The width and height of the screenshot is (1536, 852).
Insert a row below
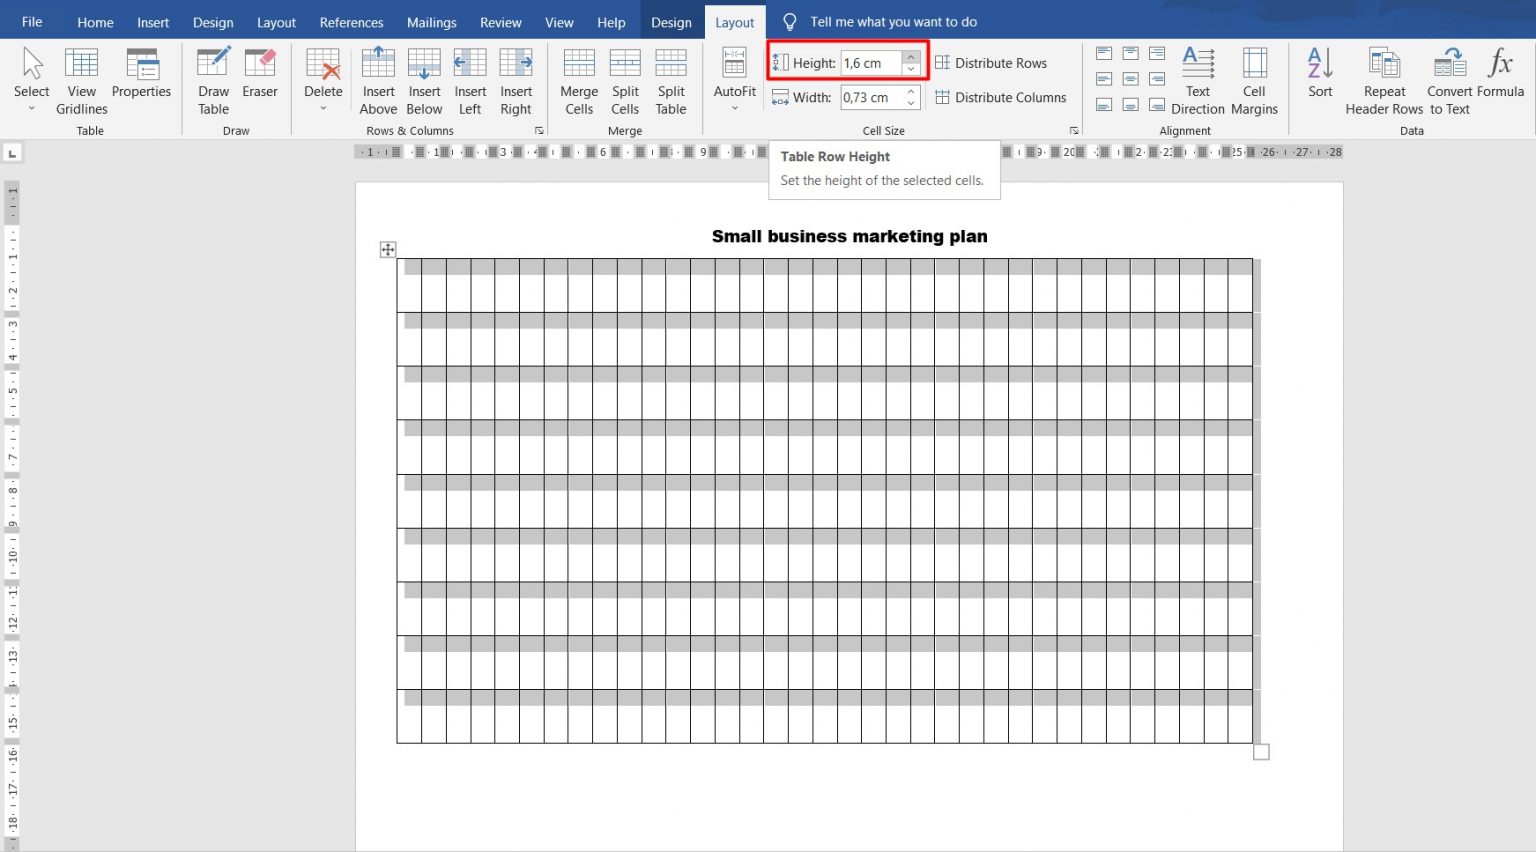tap(424, 80)
